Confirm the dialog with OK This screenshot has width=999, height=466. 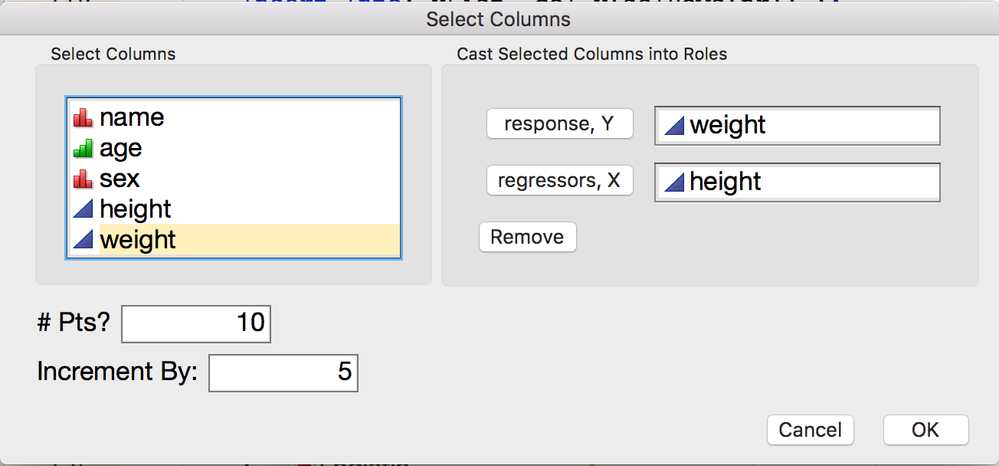[x=926, y=430]
